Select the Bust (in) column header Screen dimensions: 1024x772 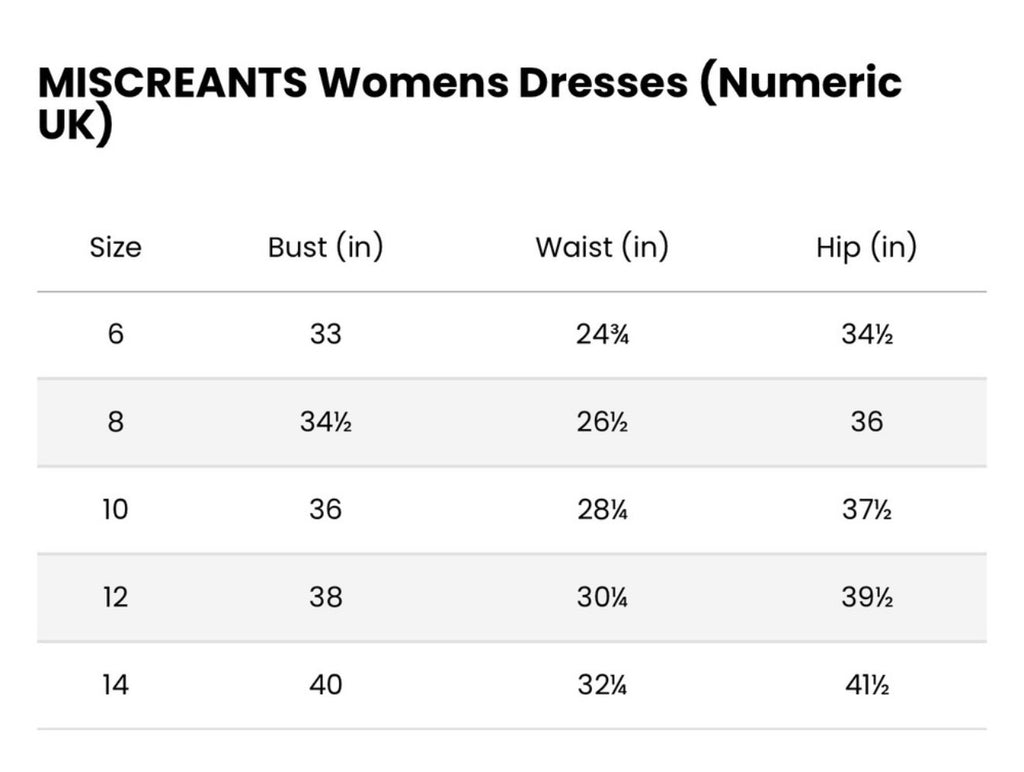(x=325, y=247)
